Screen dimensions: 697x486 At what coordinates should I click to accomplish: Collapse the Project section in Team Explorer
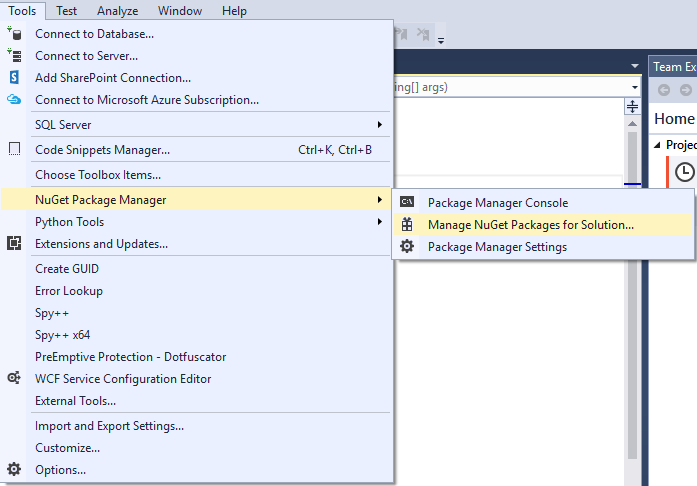point(657,145)
